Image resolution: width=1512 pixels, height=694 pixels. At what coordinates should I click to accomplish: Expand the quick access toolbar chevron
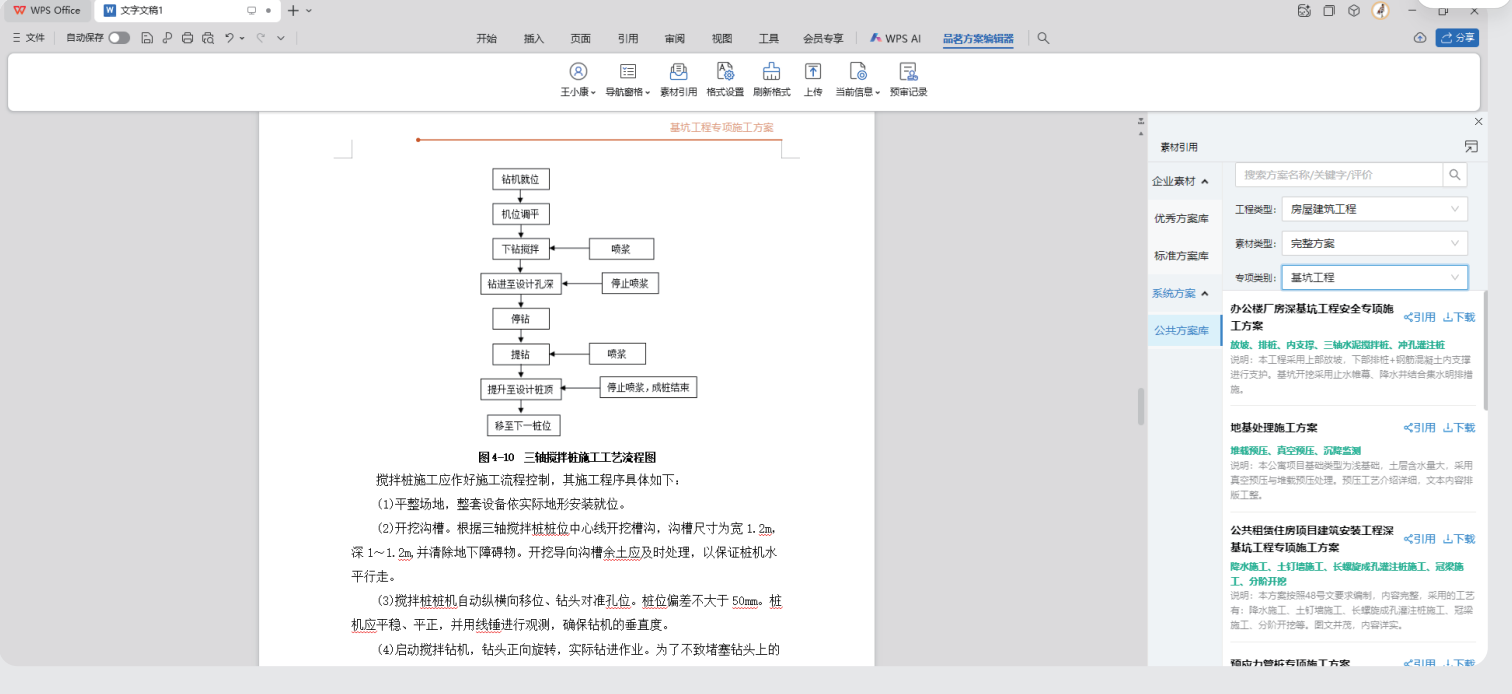(281, 38)
